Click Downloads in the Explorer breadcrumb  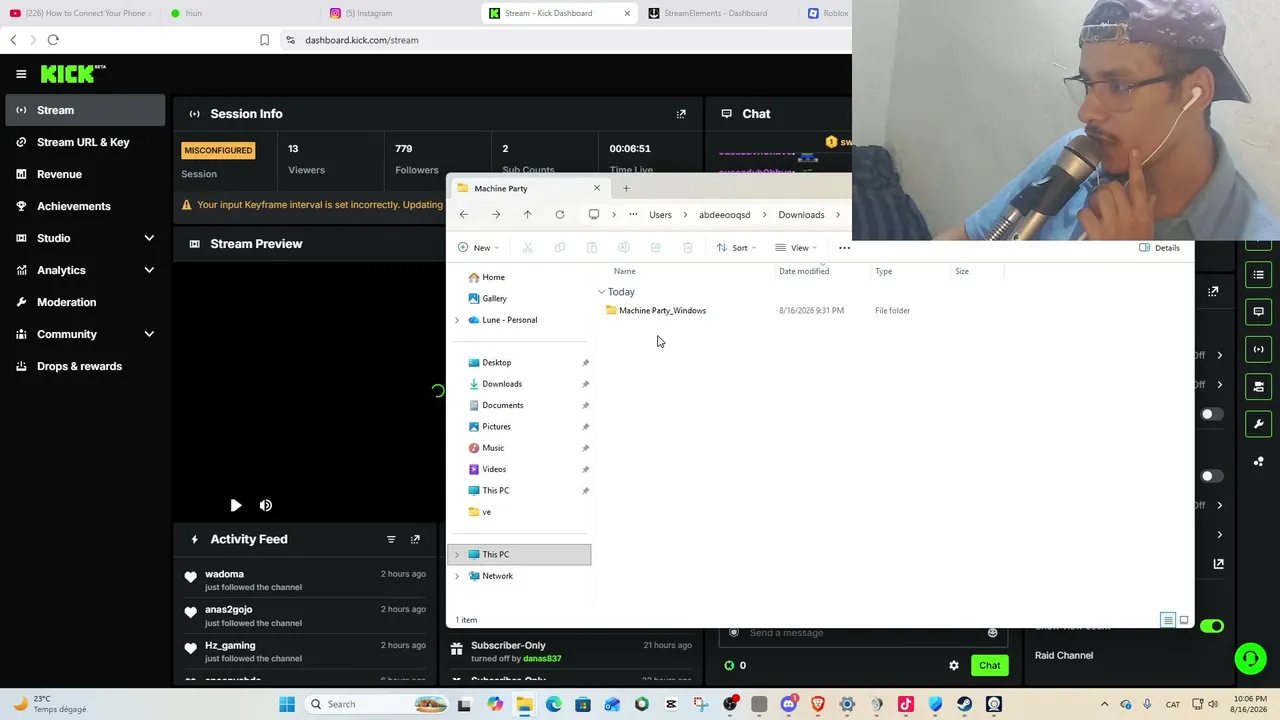tap(801, 215)
